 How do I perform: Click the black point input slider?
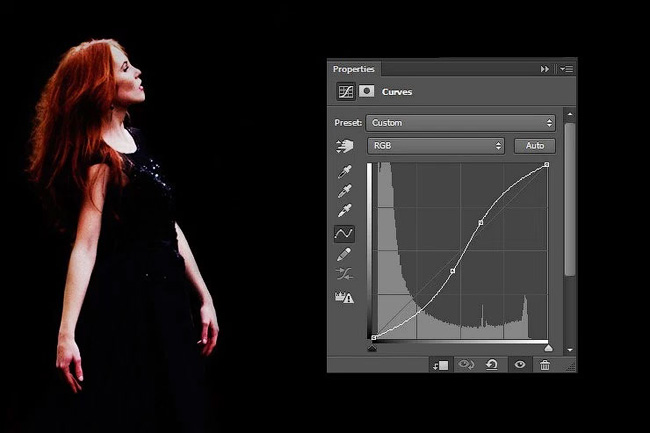pyautogui.click(x=372, y=348)
